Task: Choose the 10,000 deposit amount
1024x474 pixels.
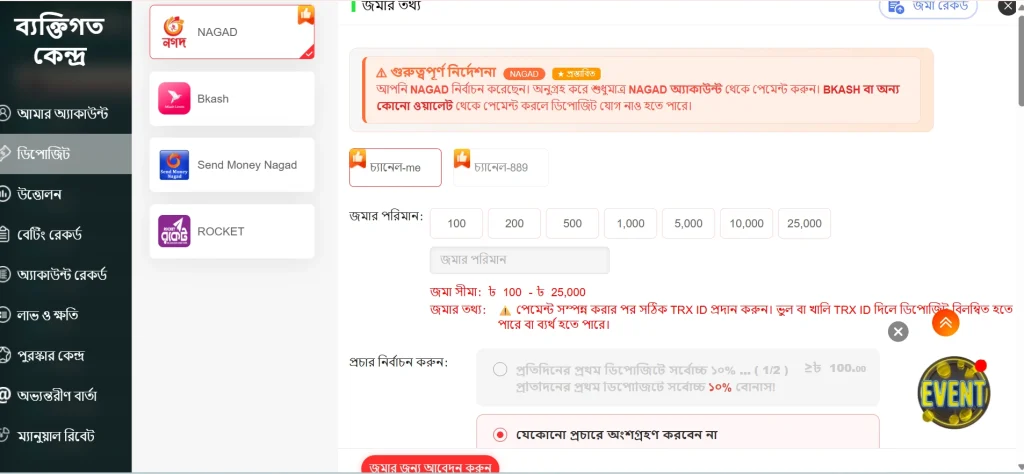Action: [746, 223]
